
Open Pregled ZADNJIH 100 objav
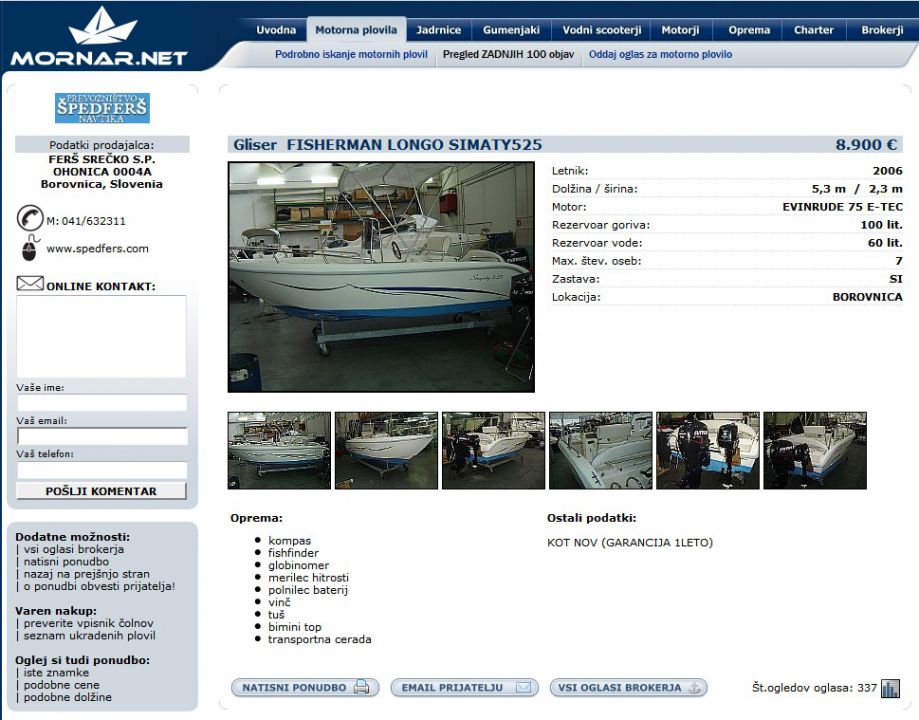point(508,55)
